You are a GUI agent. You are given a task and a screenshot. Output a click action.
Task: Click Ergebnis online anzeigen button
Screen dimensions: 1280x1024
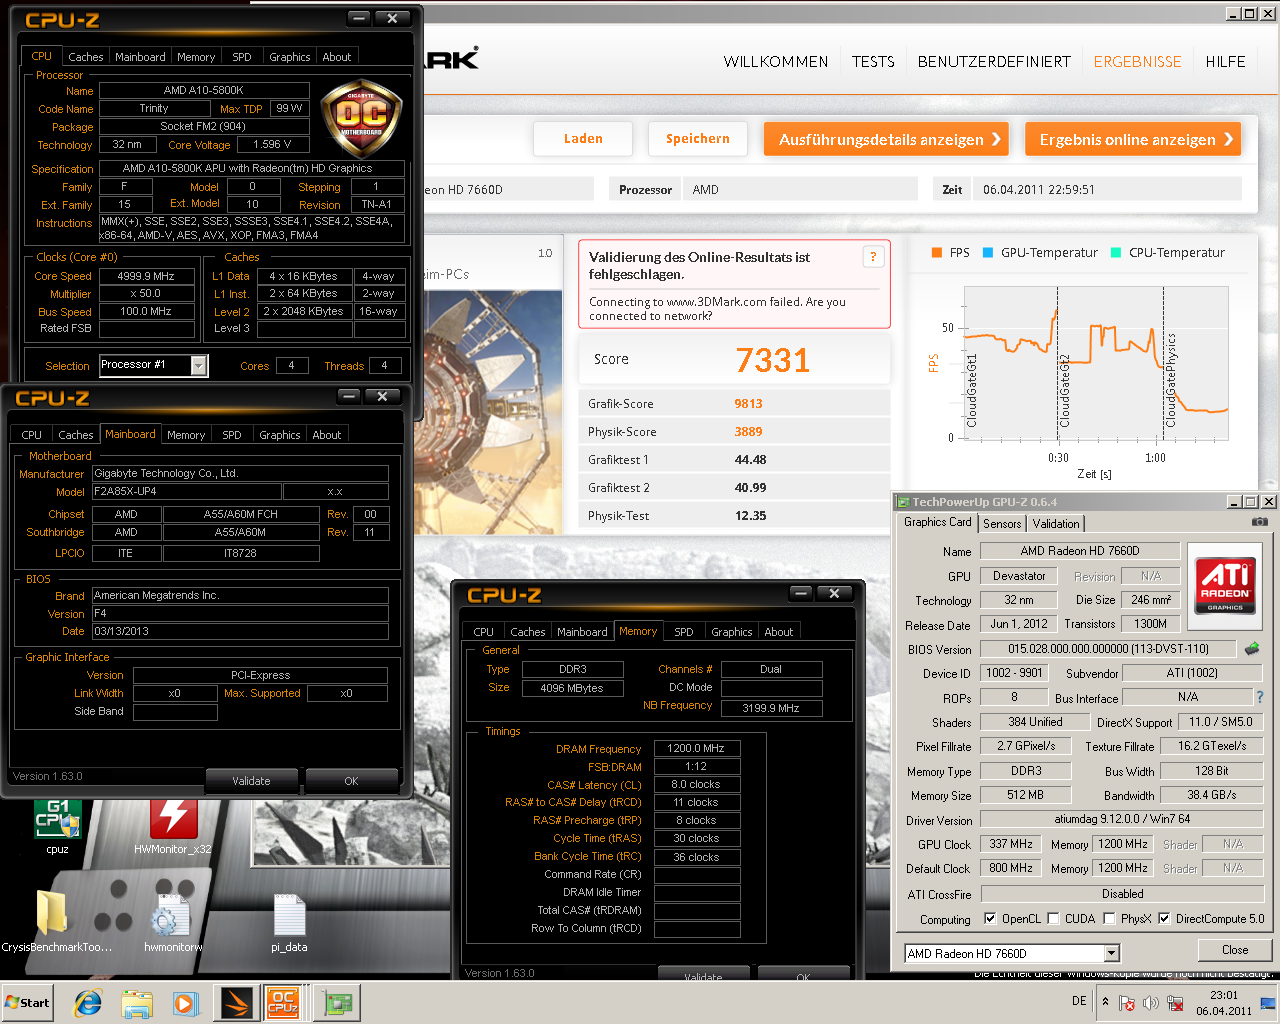pos(1133,139)
